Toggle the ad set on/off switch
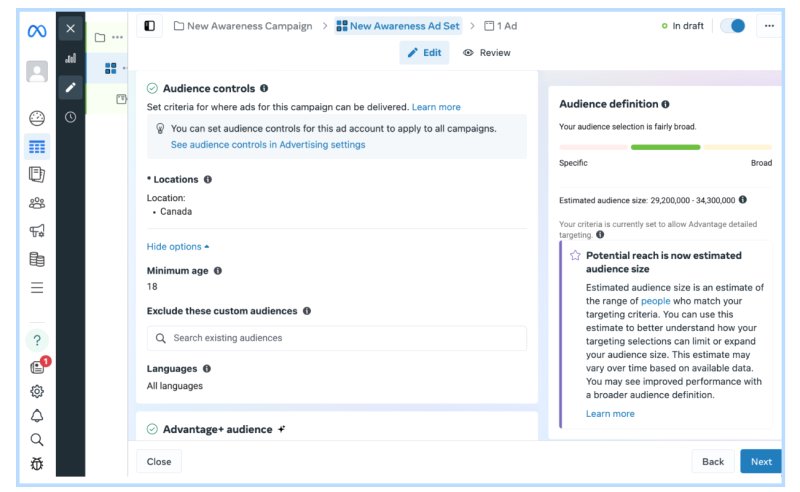 733,26
